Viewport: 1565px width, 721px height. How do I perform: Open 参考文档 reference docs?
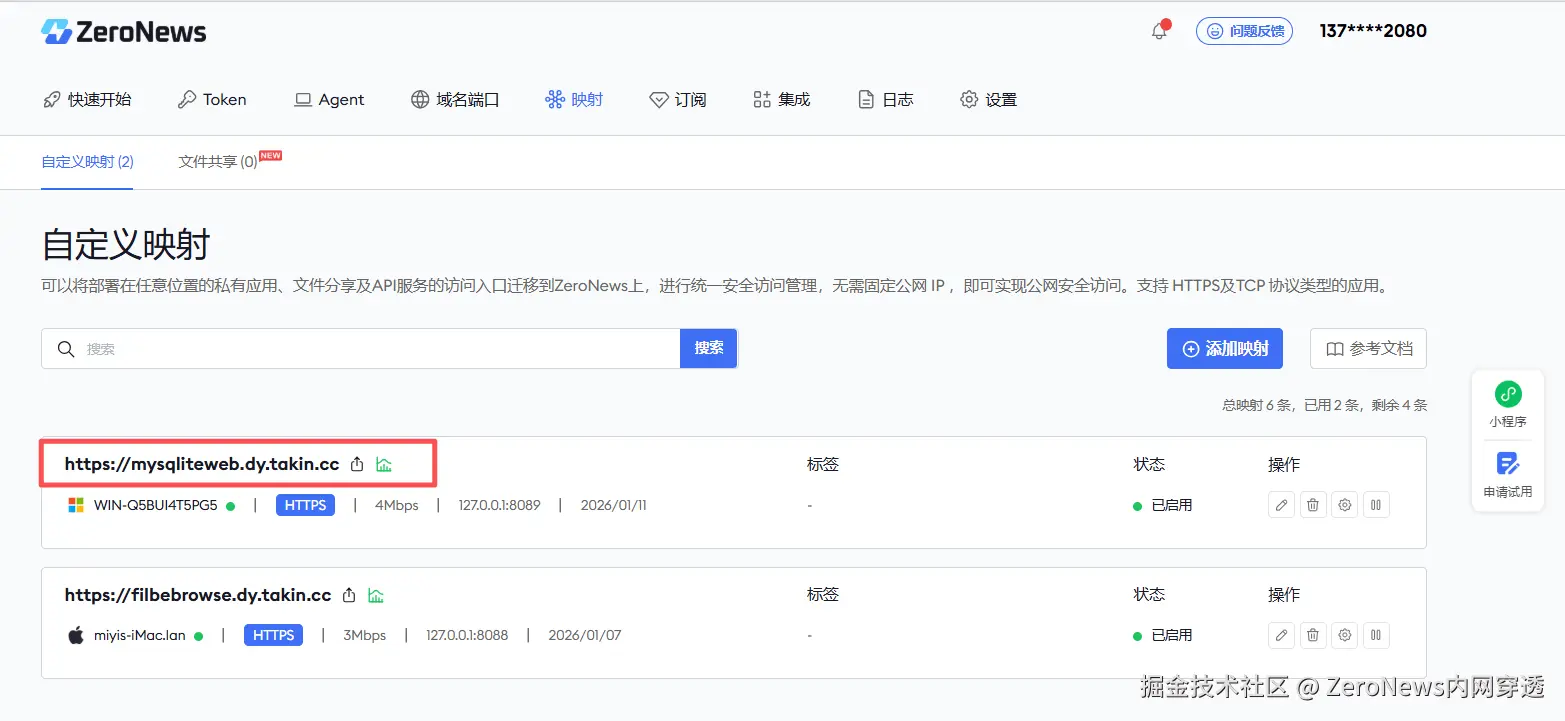point(1368,349)
